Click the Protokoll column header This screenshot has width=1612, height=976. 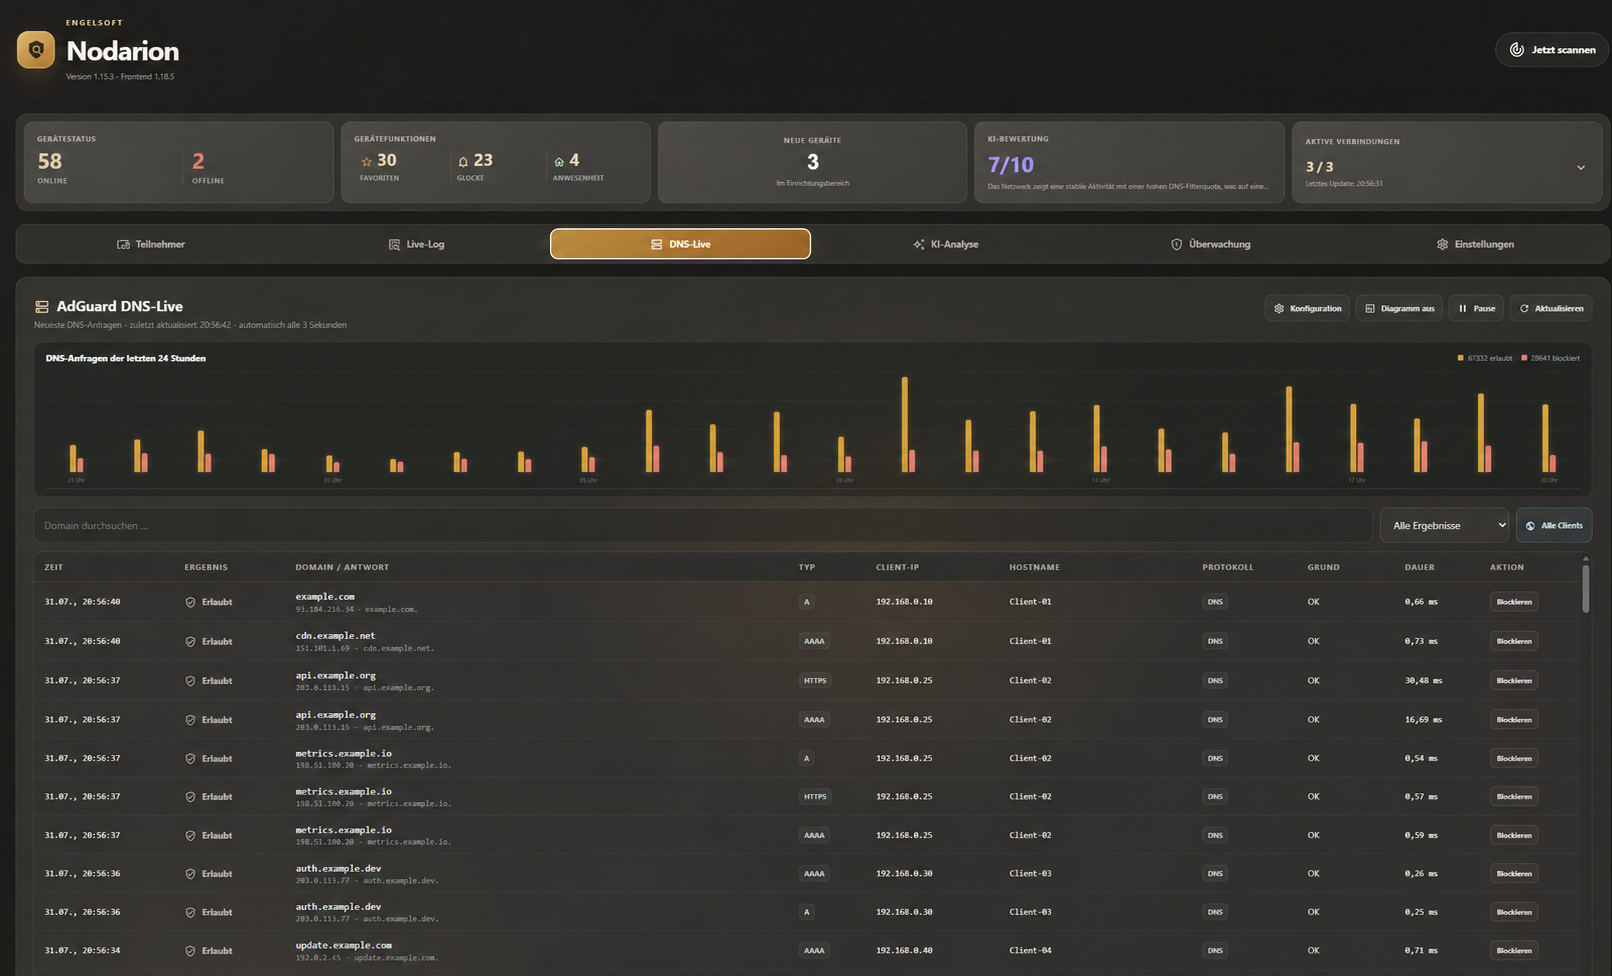(1228, 567)
